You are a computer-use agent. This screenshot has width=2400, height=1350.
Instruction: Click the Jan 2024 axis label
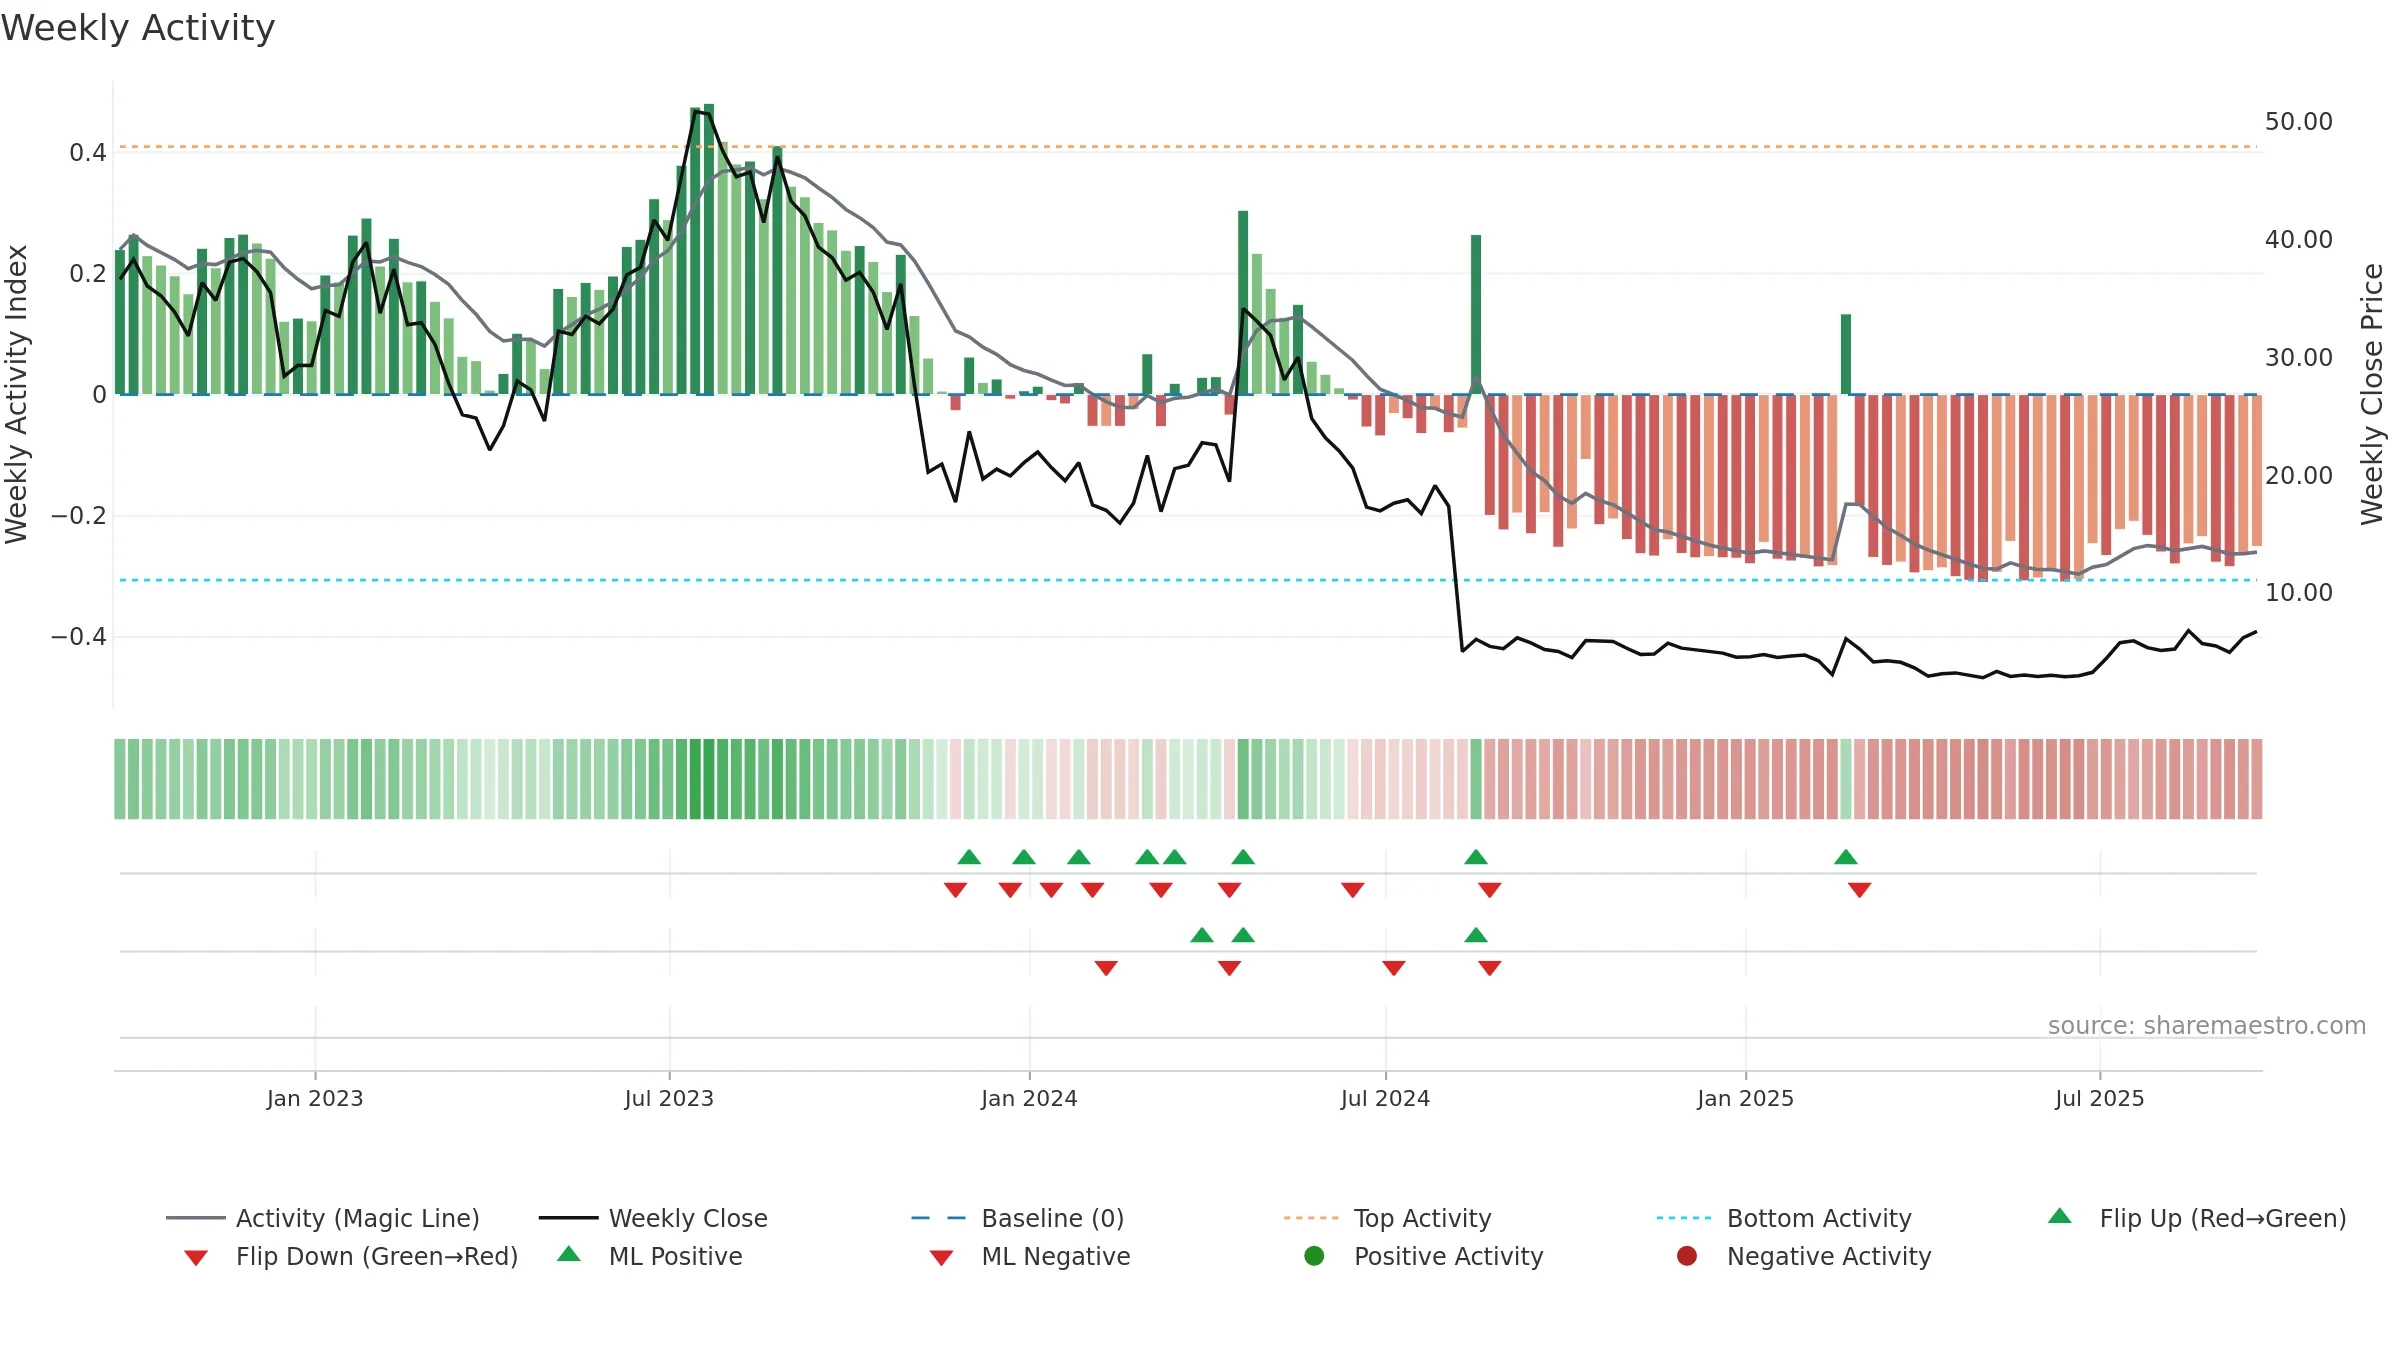[x=1029, y=1098]
